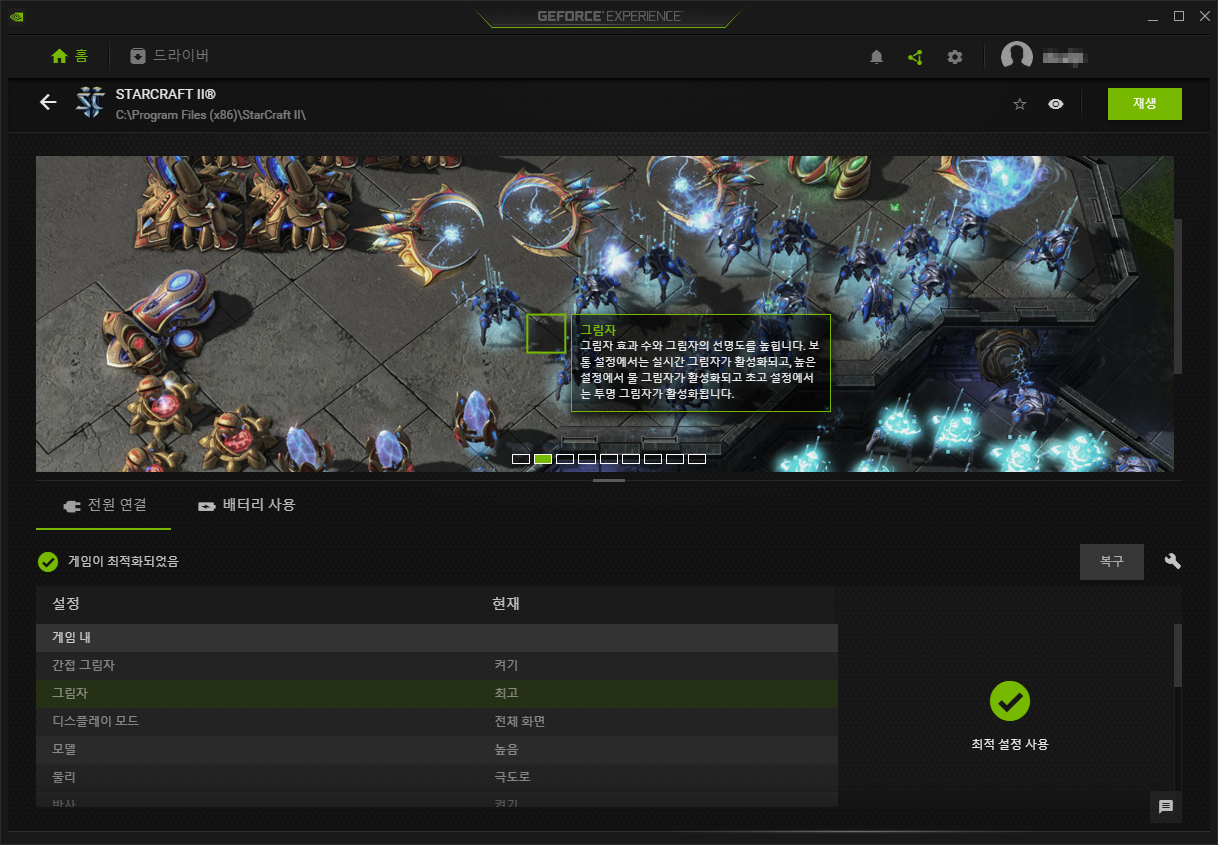Image resolution: width=1218 pixels, height=845 pixels.
Task: Click the home icon in navigation
Action: click(x=59, y=56)
